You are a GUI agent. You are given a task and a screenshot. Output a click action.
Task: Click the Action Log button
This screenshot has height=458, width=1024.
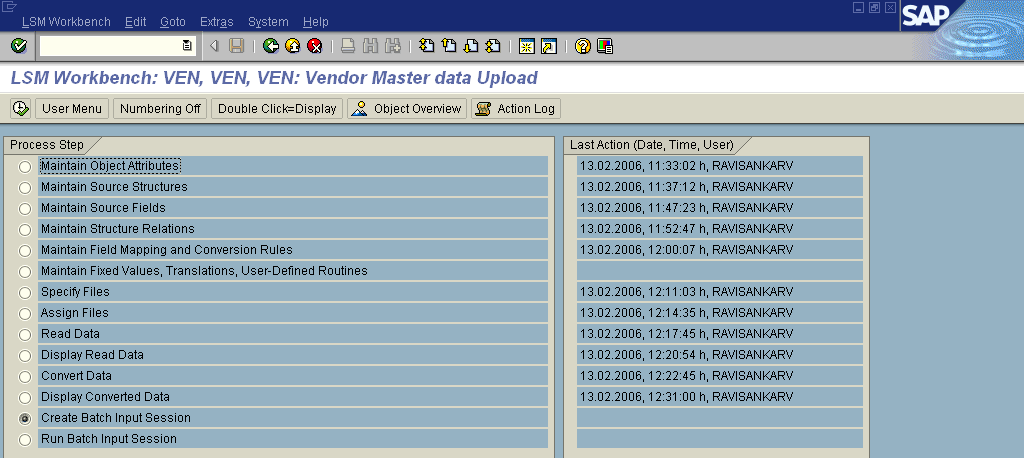tap(516, 109)
